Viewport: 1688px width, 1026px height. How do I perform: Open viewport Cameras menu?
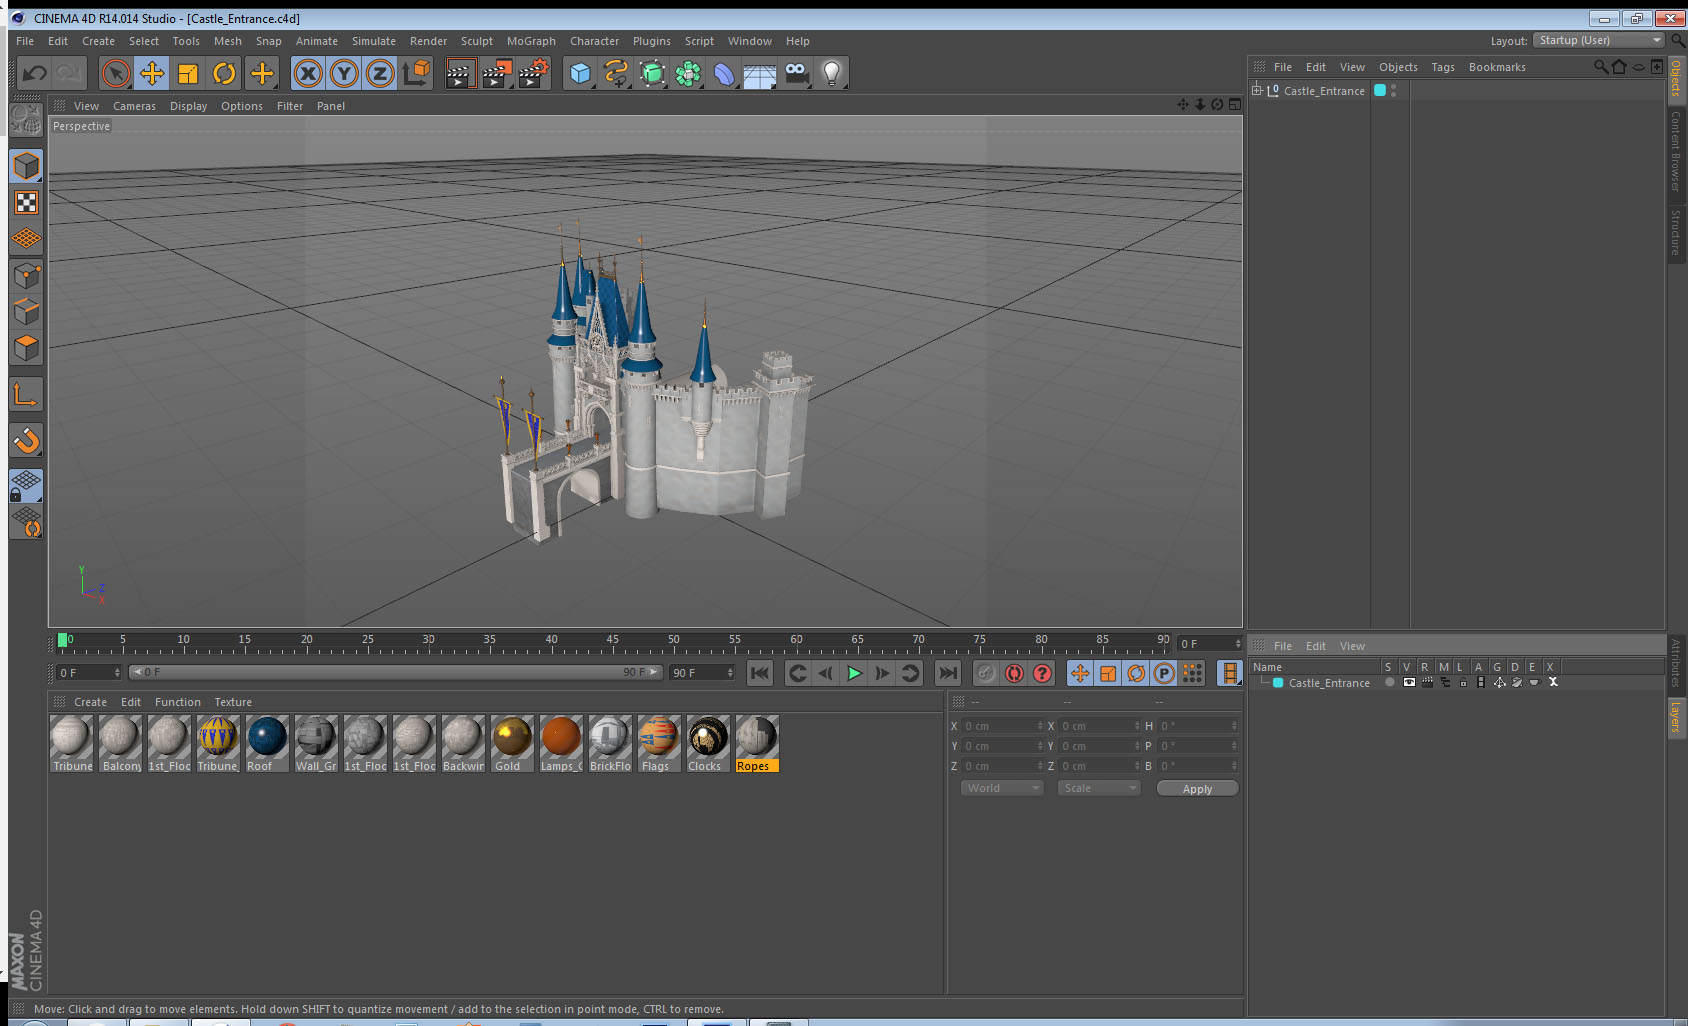pos(134,106)
